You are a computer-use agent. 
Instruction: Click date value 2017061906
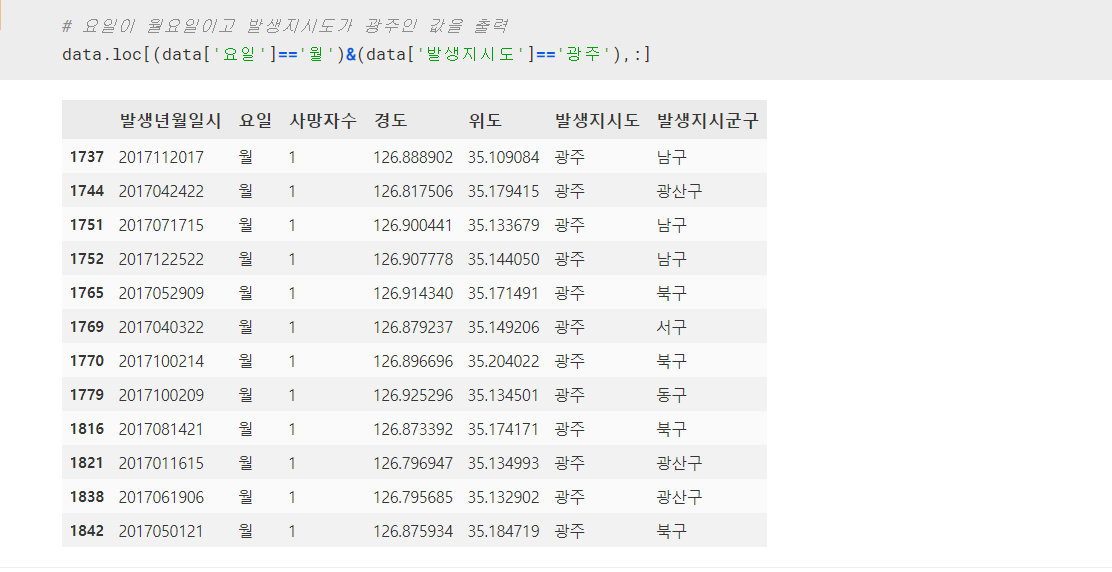(x=161, y=498)
